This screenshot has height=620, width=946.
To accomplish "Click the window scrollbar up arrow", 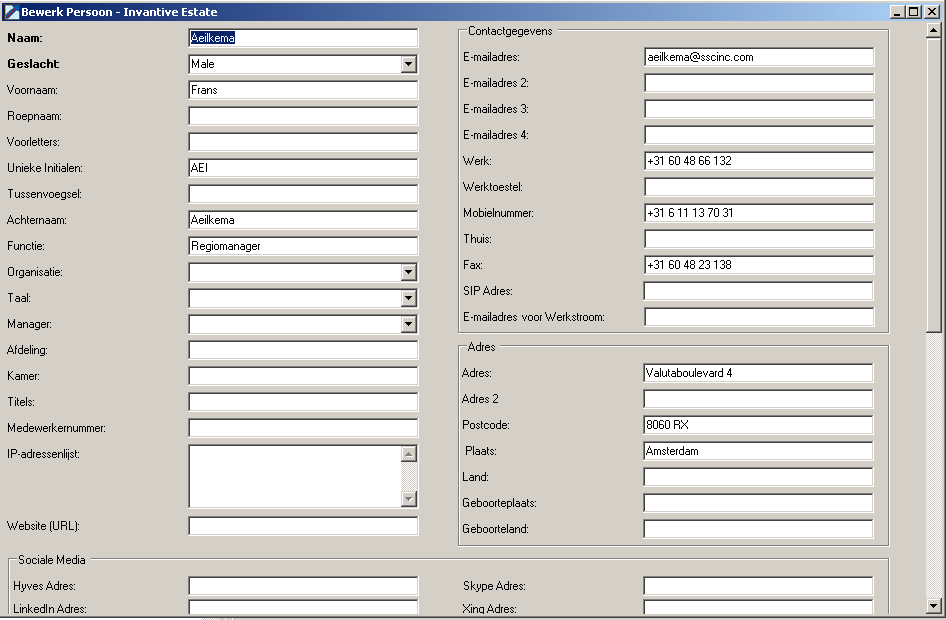I will [933, 30].
